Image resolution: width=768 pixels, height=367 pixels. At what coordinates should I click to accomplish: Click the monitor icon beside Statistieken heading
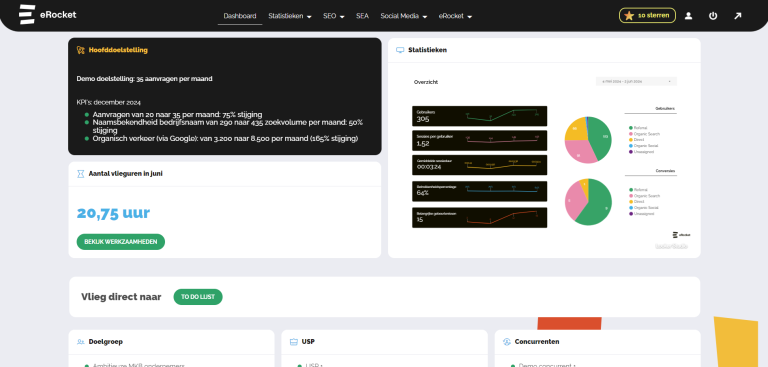(400, 50)
